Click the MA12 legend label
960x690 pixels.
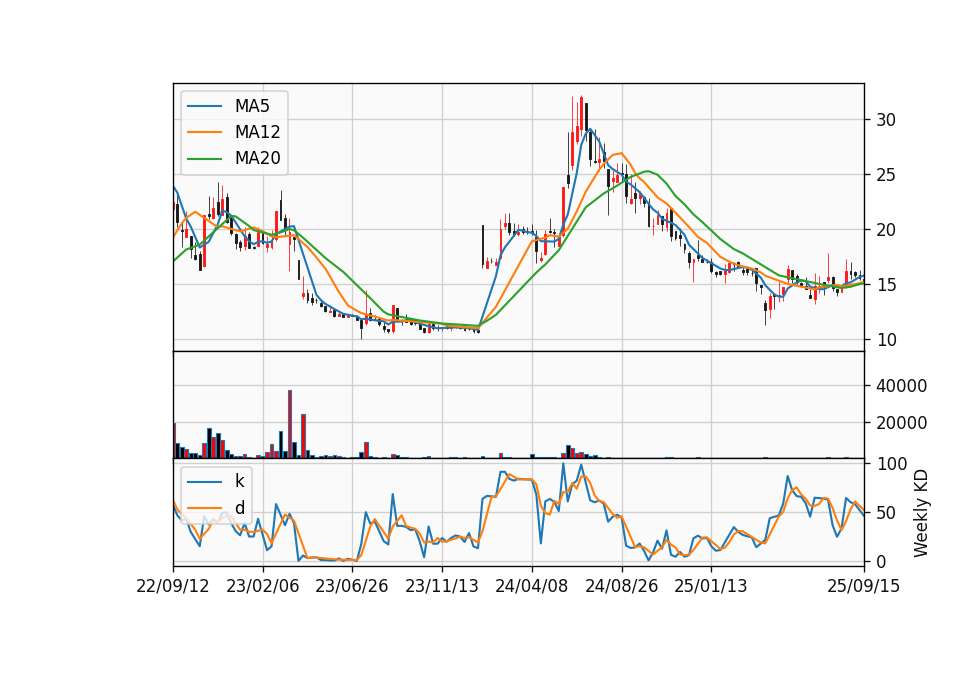[x=257, y=132]
